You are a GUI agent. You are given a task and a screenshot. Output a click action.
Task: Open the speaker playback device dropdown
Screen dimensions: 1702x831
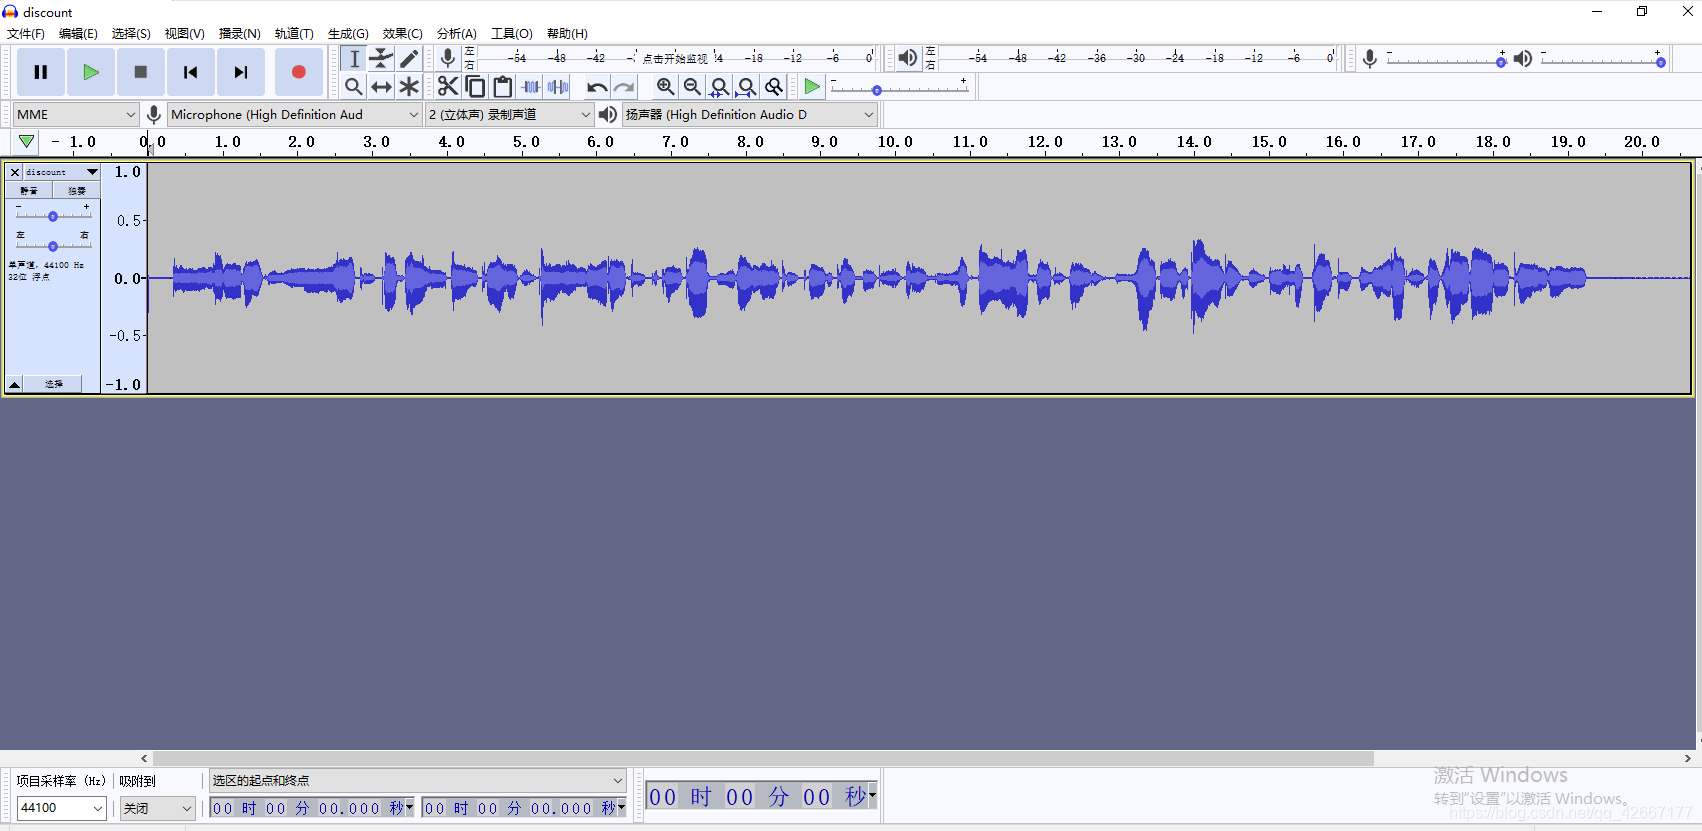[x=750, y=115]
